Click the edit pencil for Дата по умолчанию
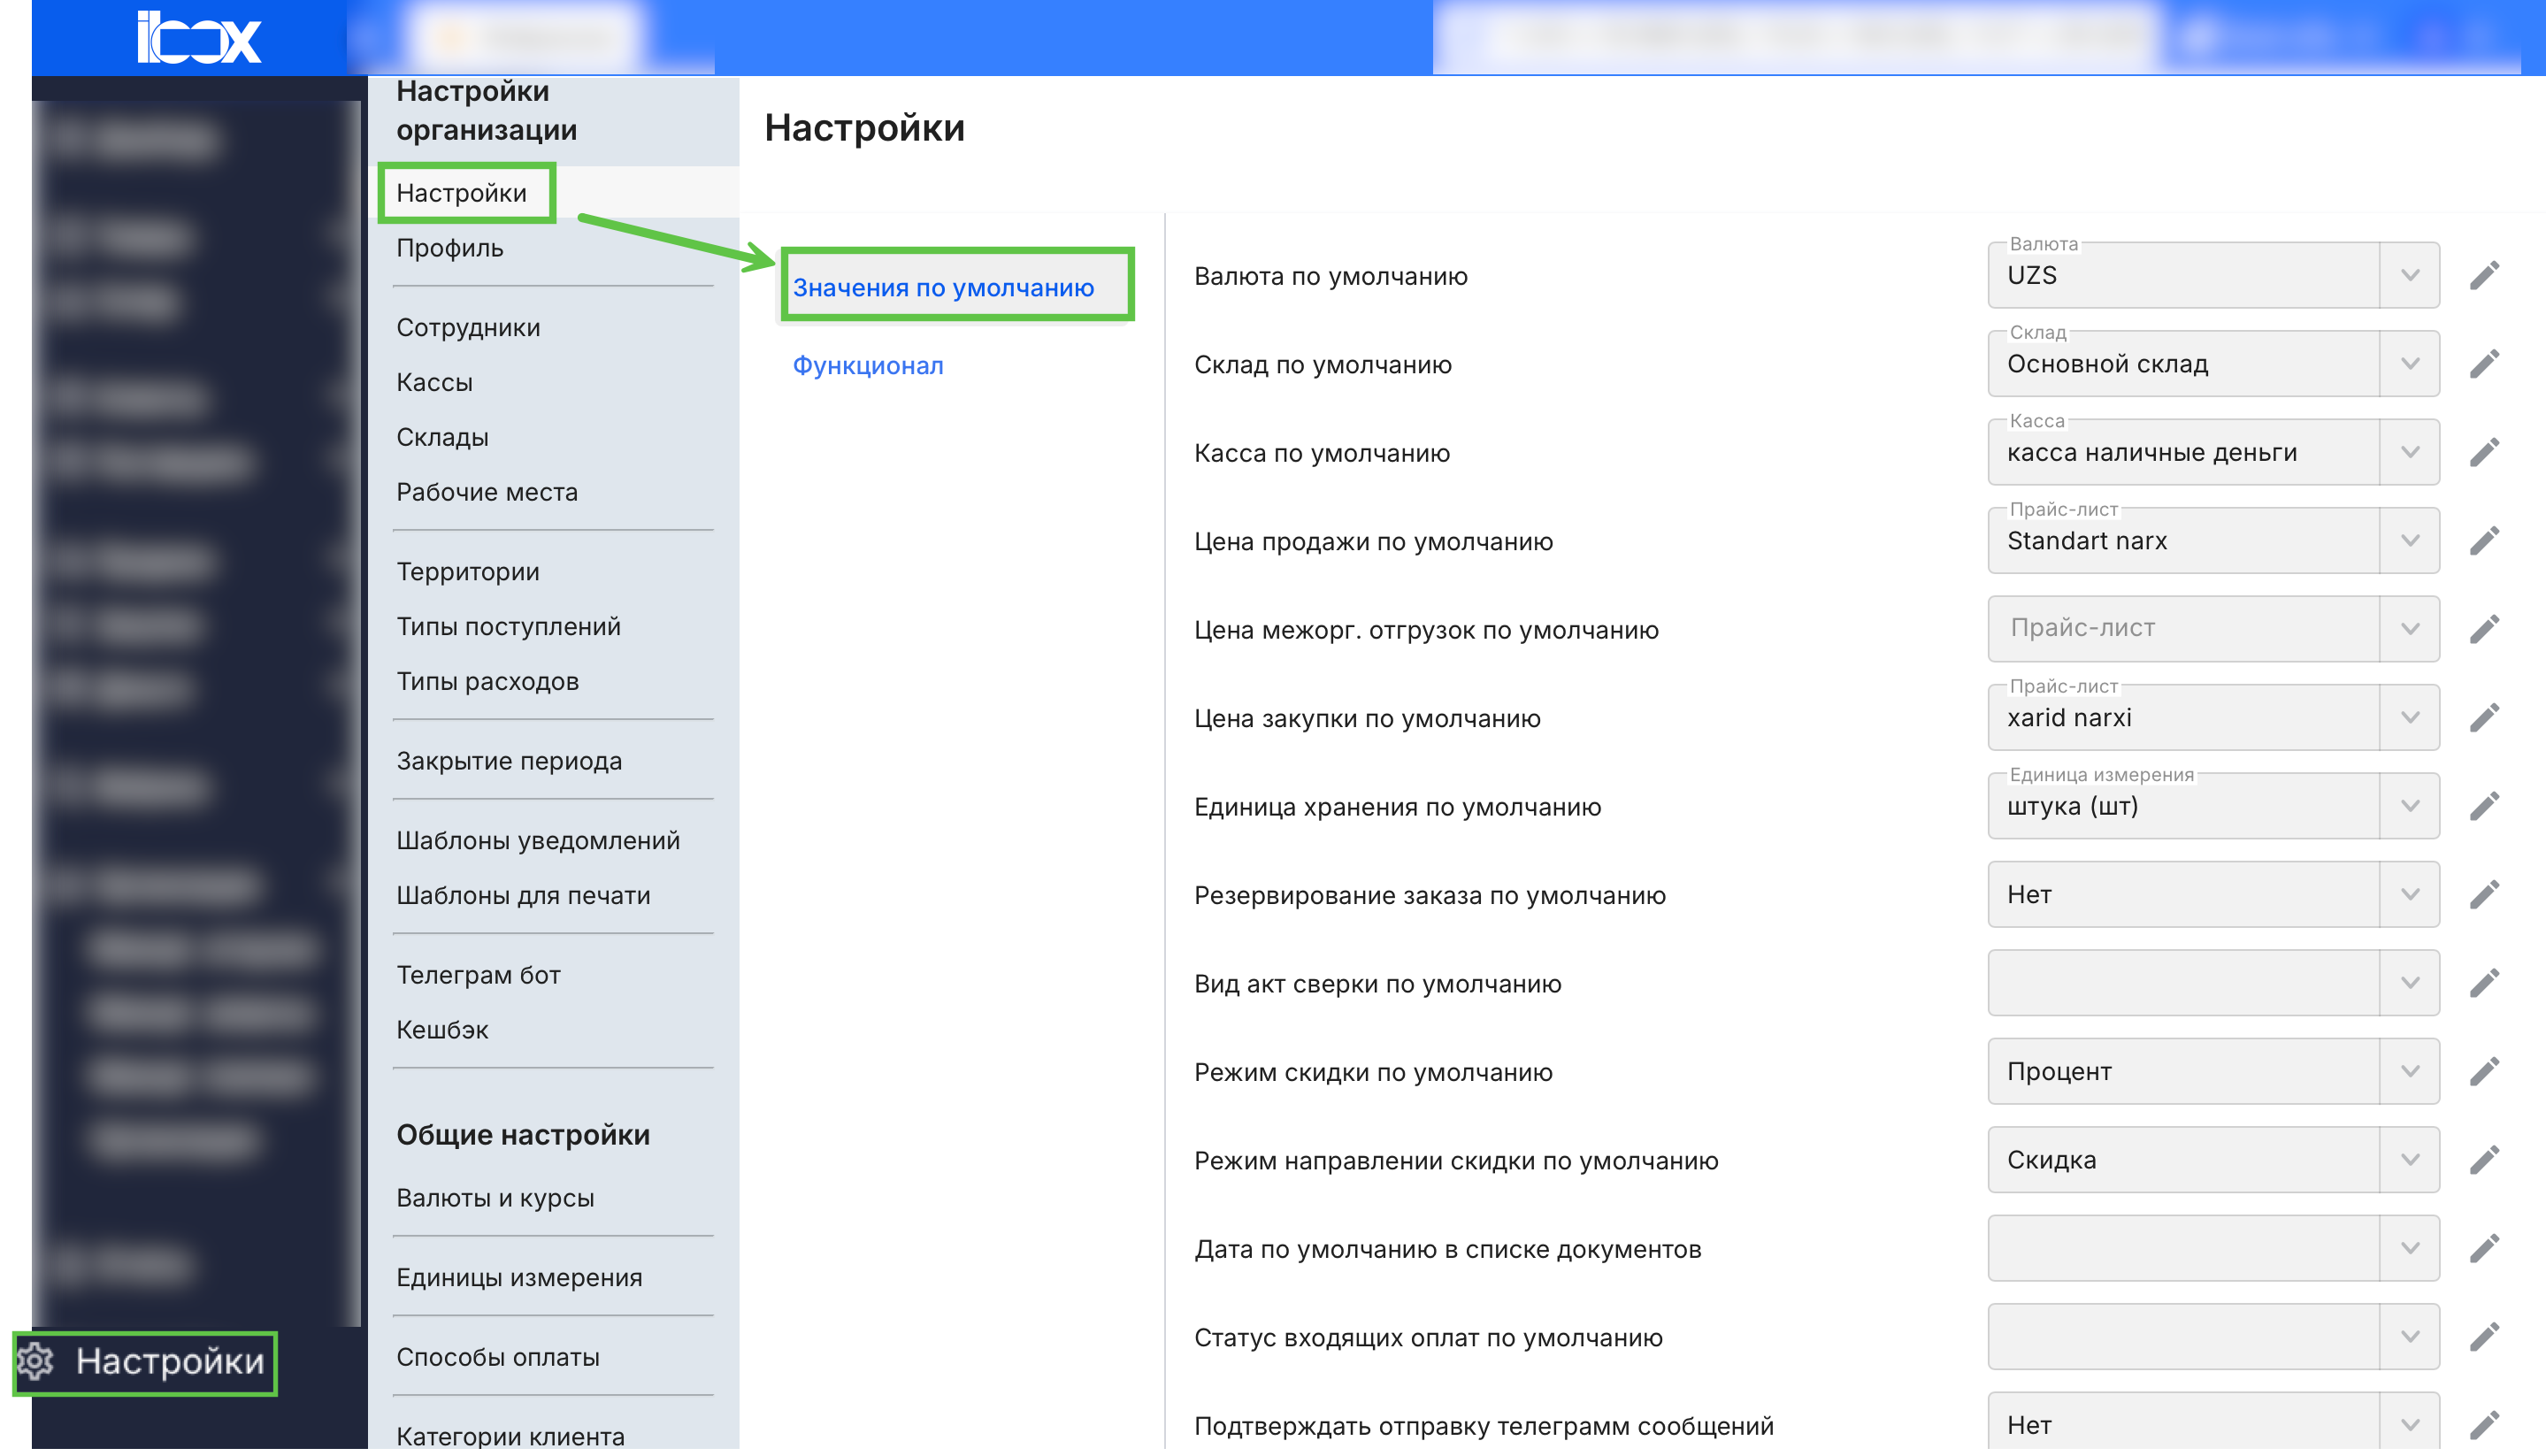Screen dimensions: 2546x1456 [2486, 1248]
